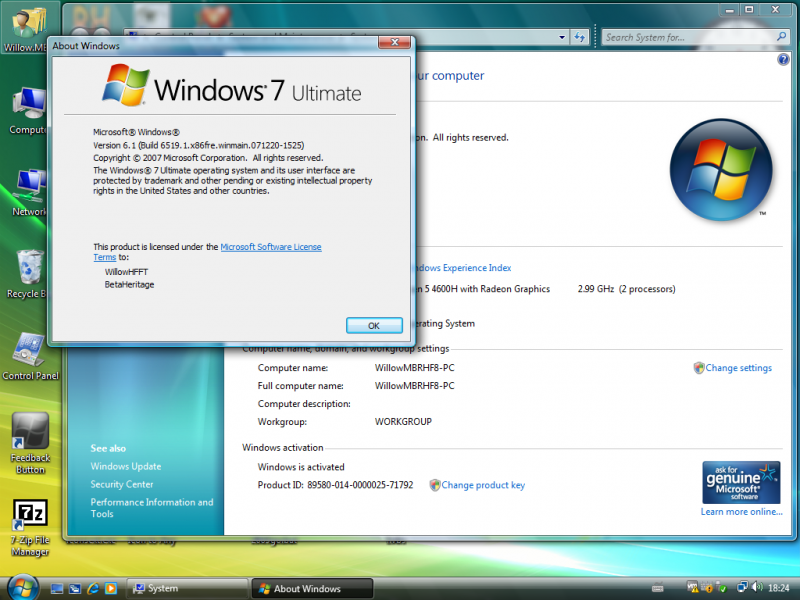
Task: Click the Safely Remove Hardware tray icon
Action: click(x=721, y=588)
